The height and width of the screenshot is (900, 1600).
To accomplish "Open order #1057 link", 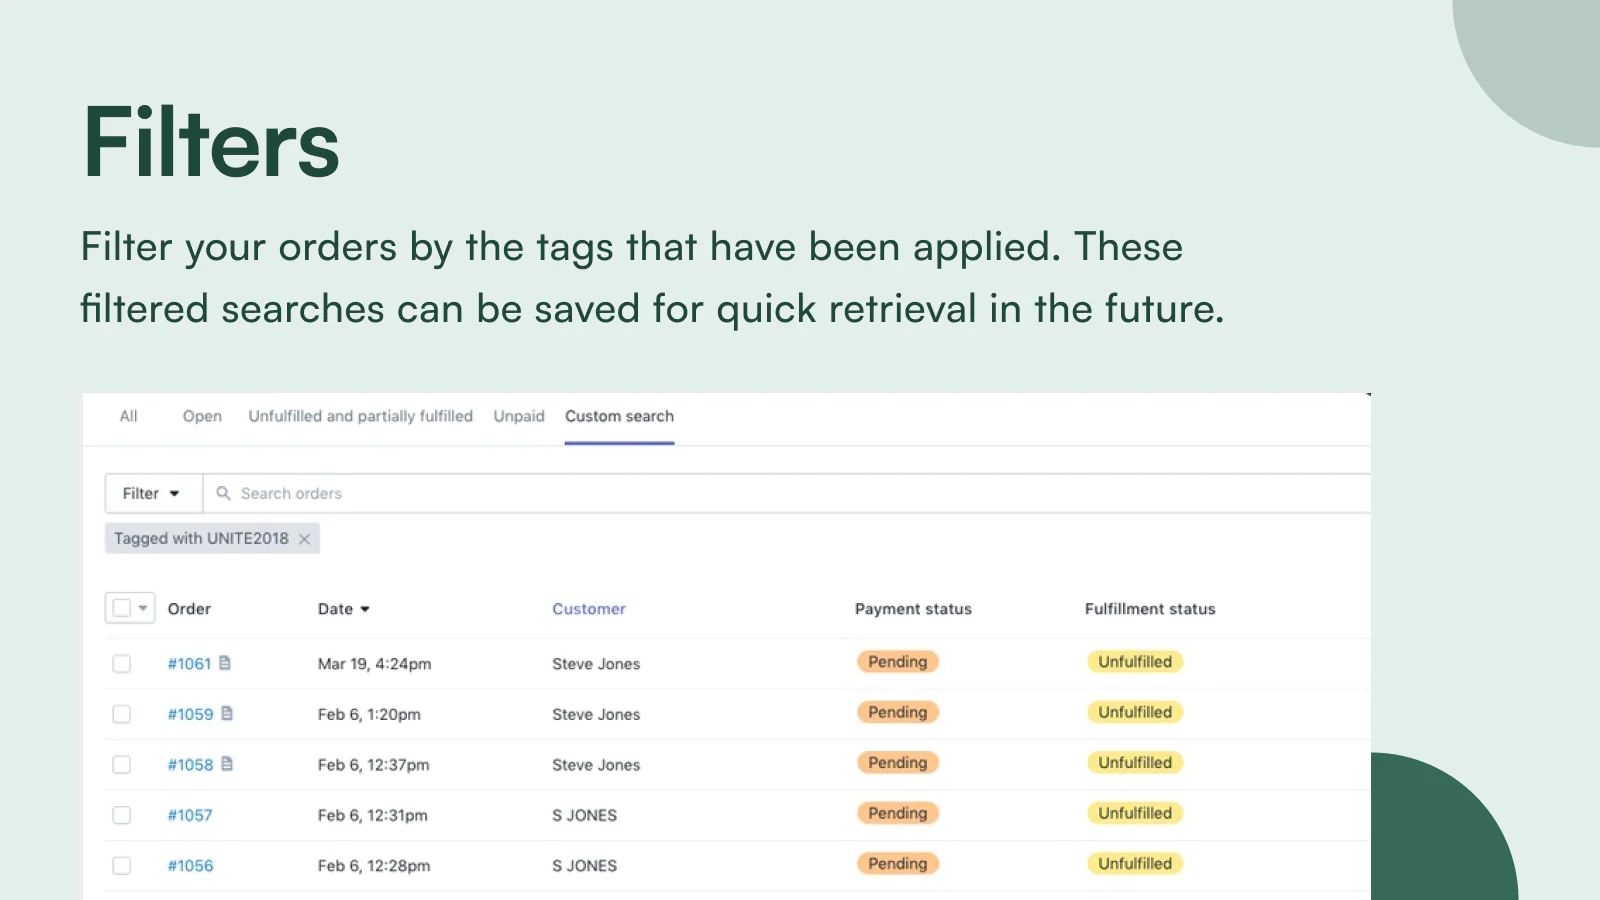I will tap(190, 815).
